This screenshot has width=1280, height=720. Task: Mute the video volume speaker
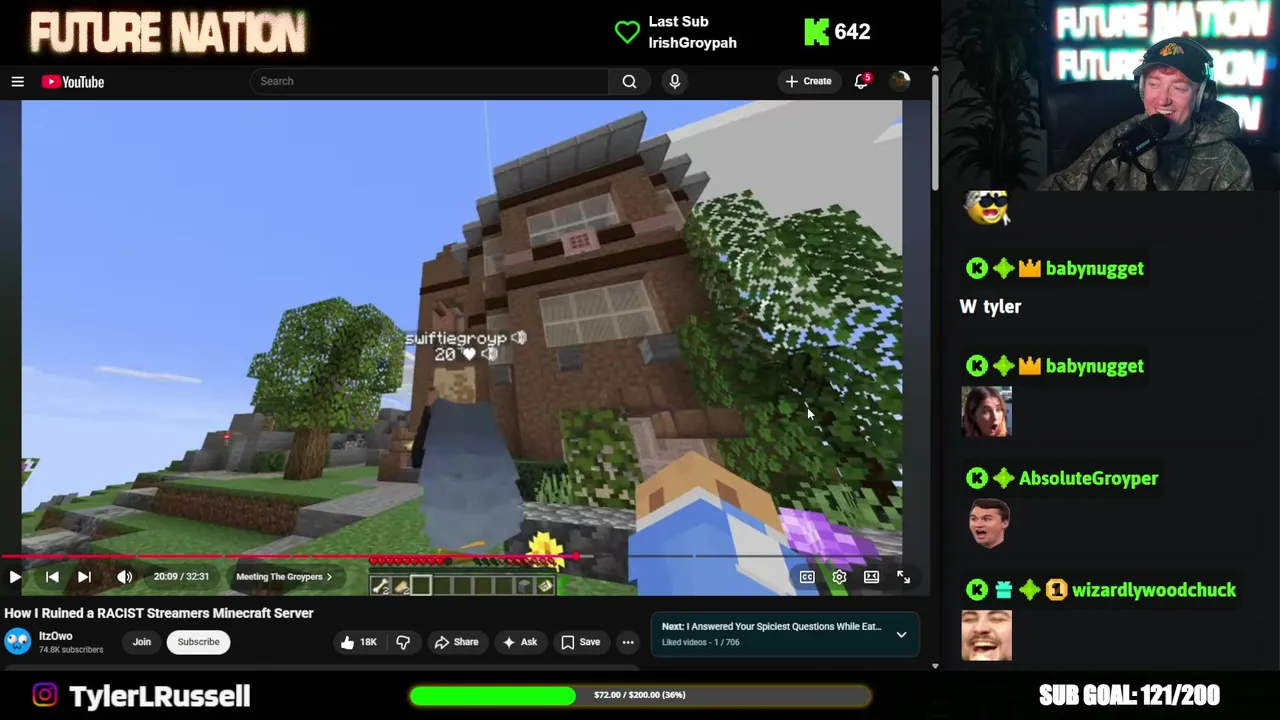tap(124, 577)
